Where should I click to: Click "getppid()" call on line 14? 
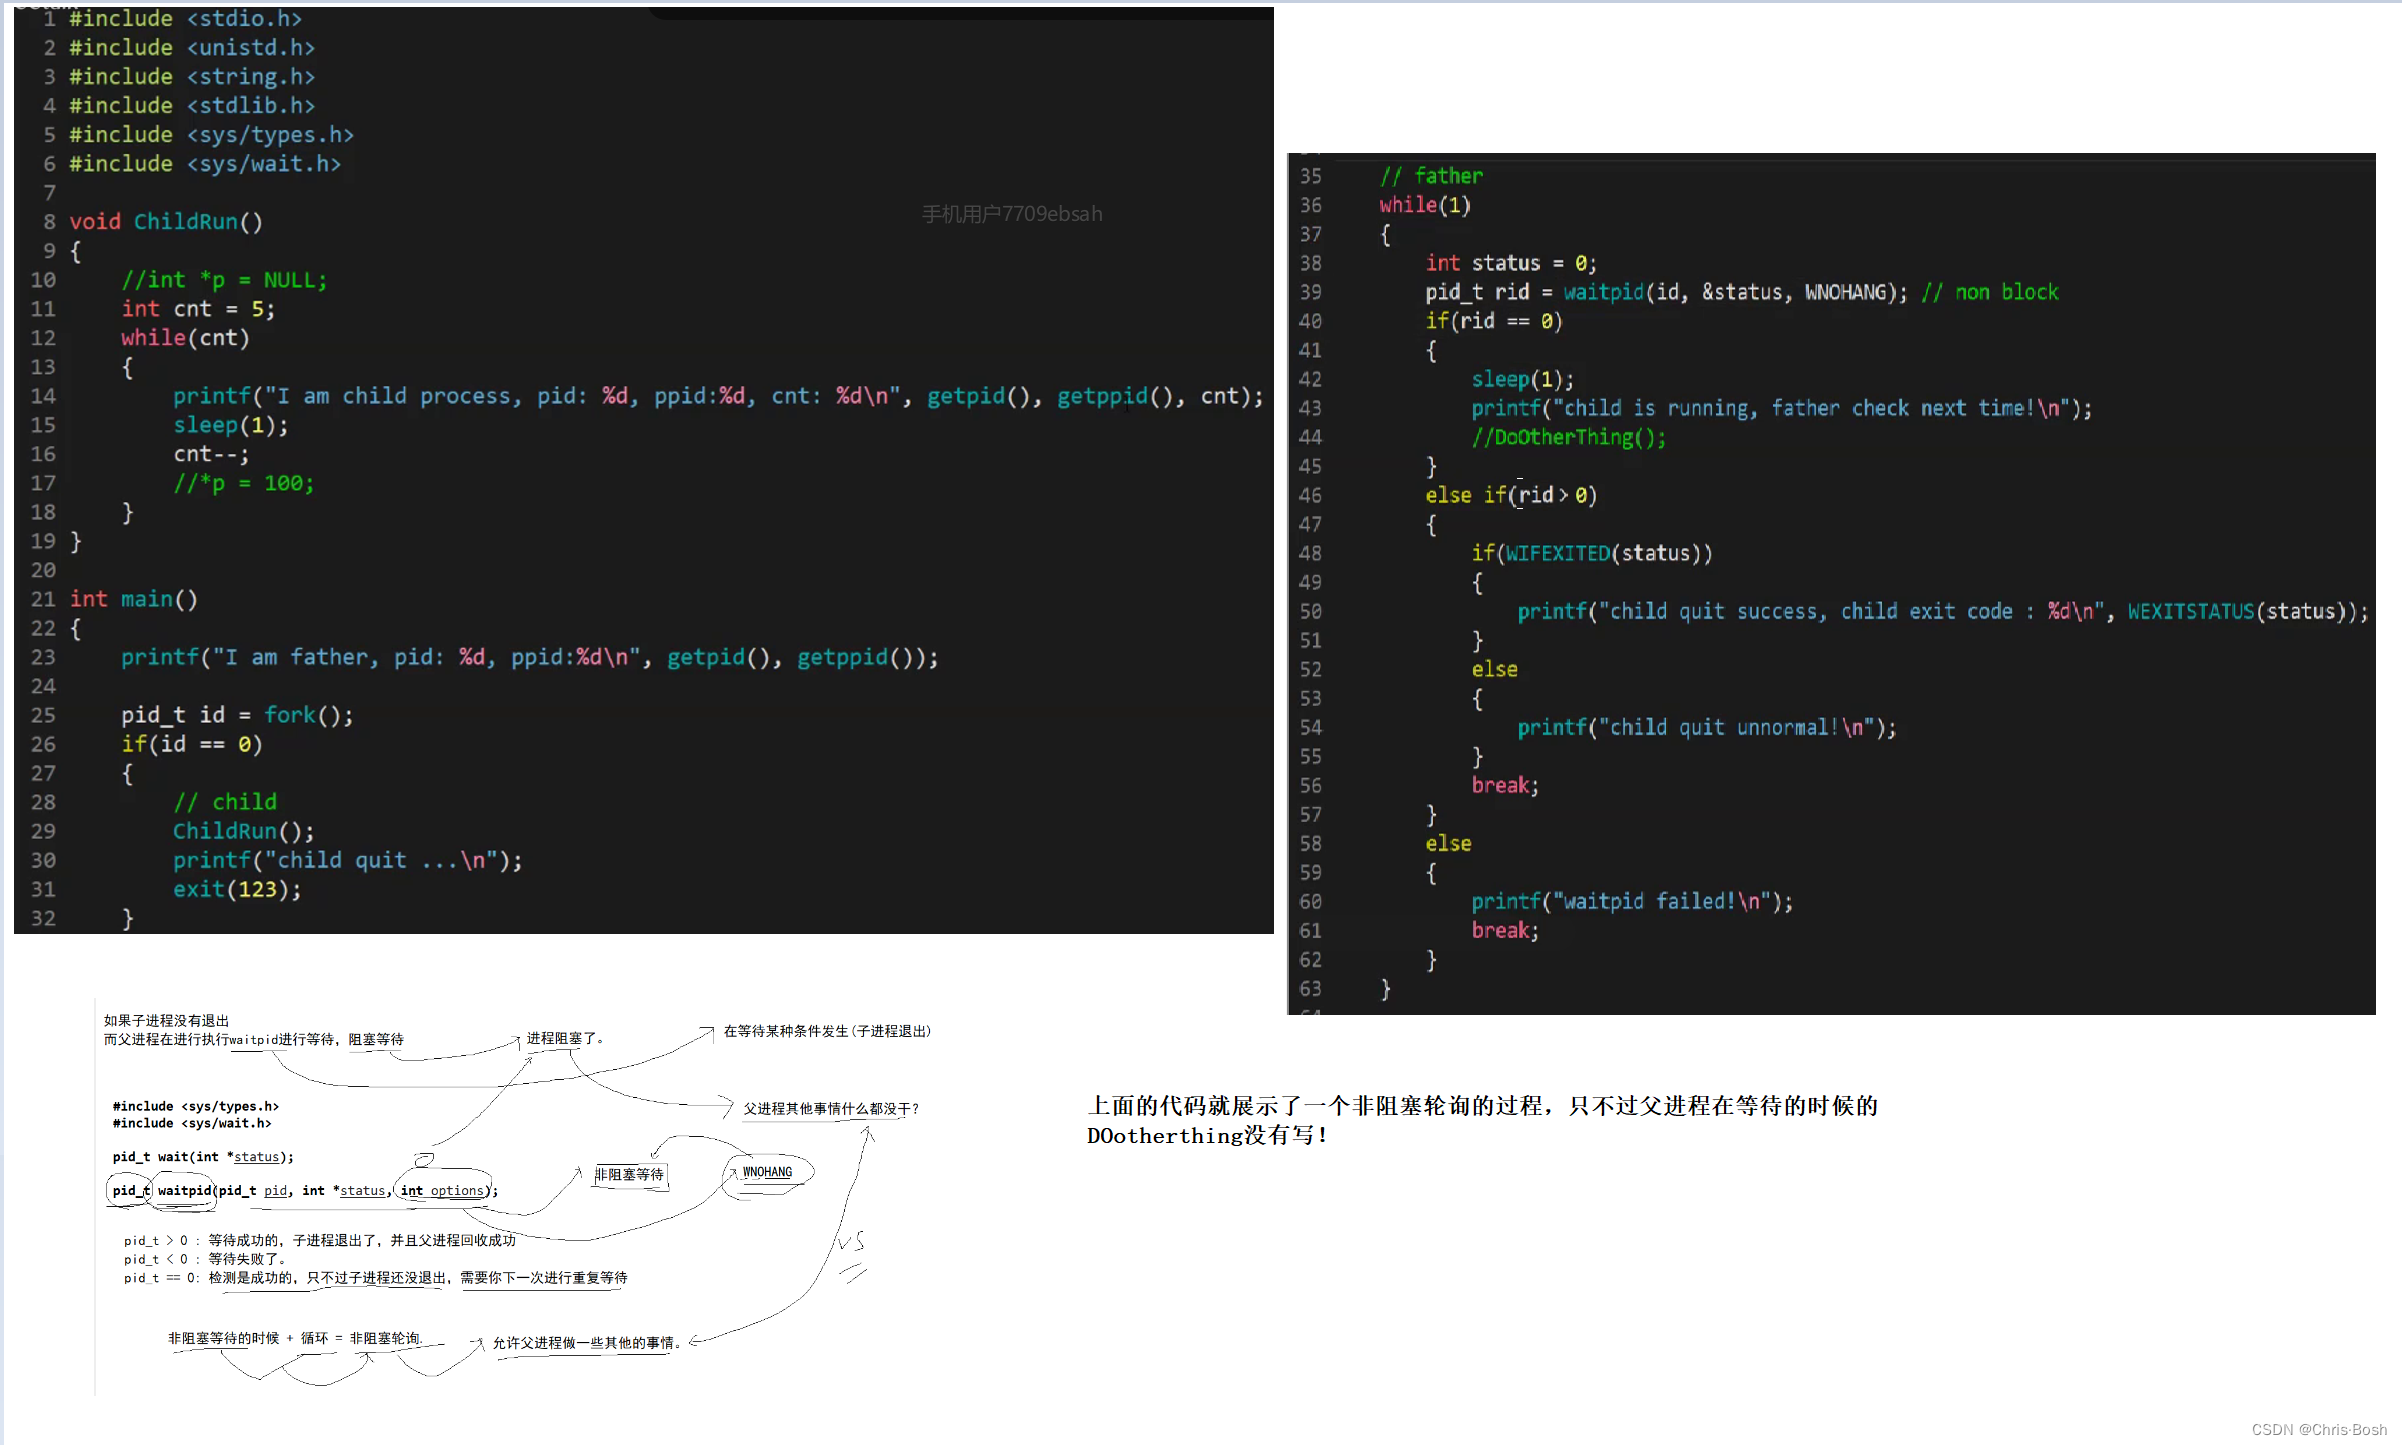1115,396
